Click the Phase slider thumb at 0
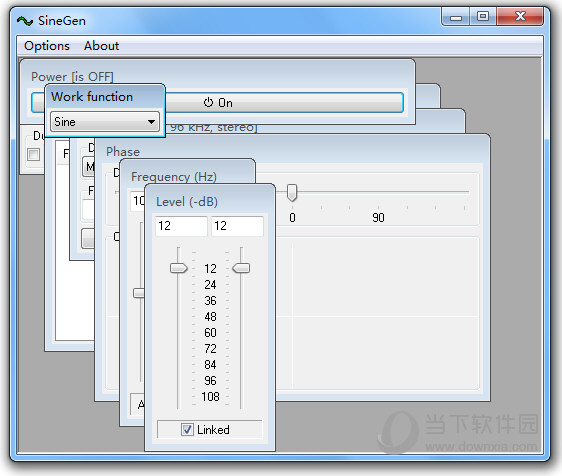562x476 pixels. pyautogui.click(x=292, y=193)
